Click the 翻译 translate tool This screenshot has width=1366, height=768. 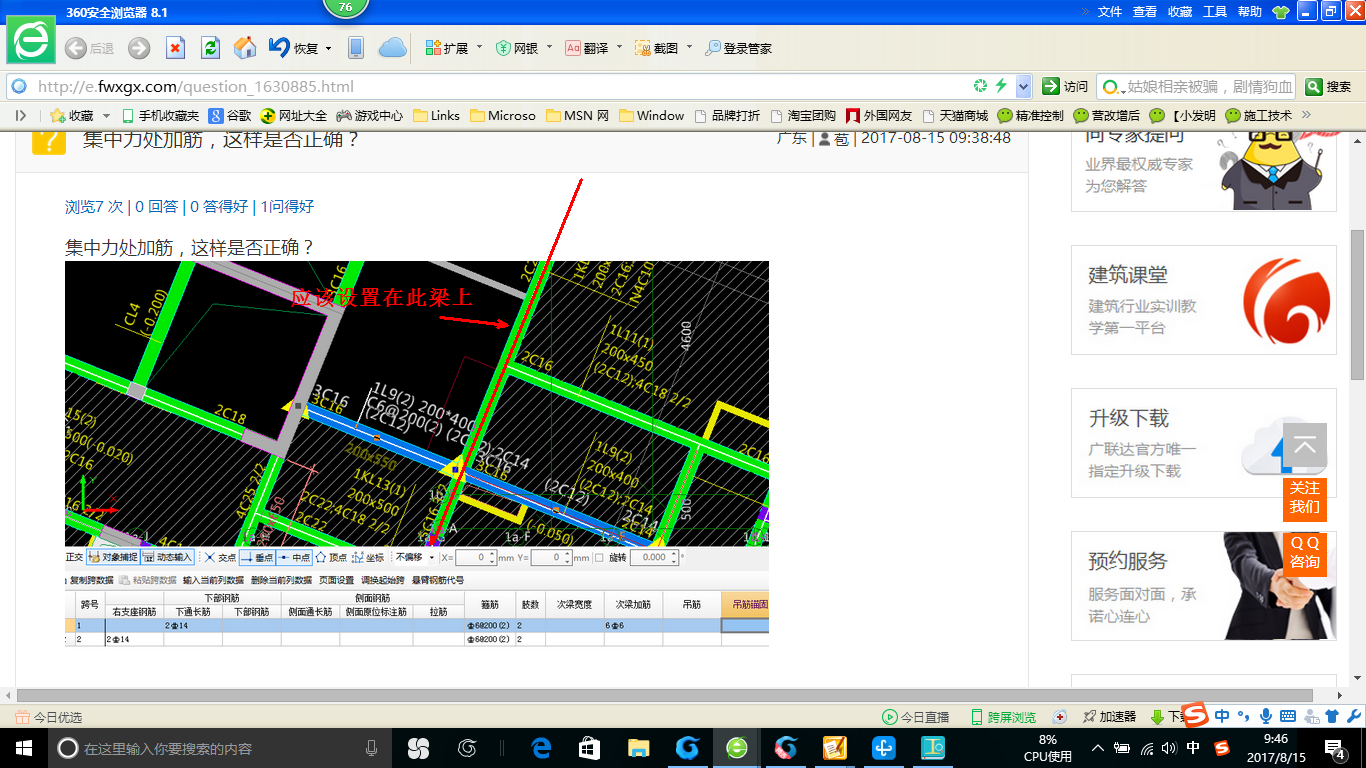click(x=587, y=48)
